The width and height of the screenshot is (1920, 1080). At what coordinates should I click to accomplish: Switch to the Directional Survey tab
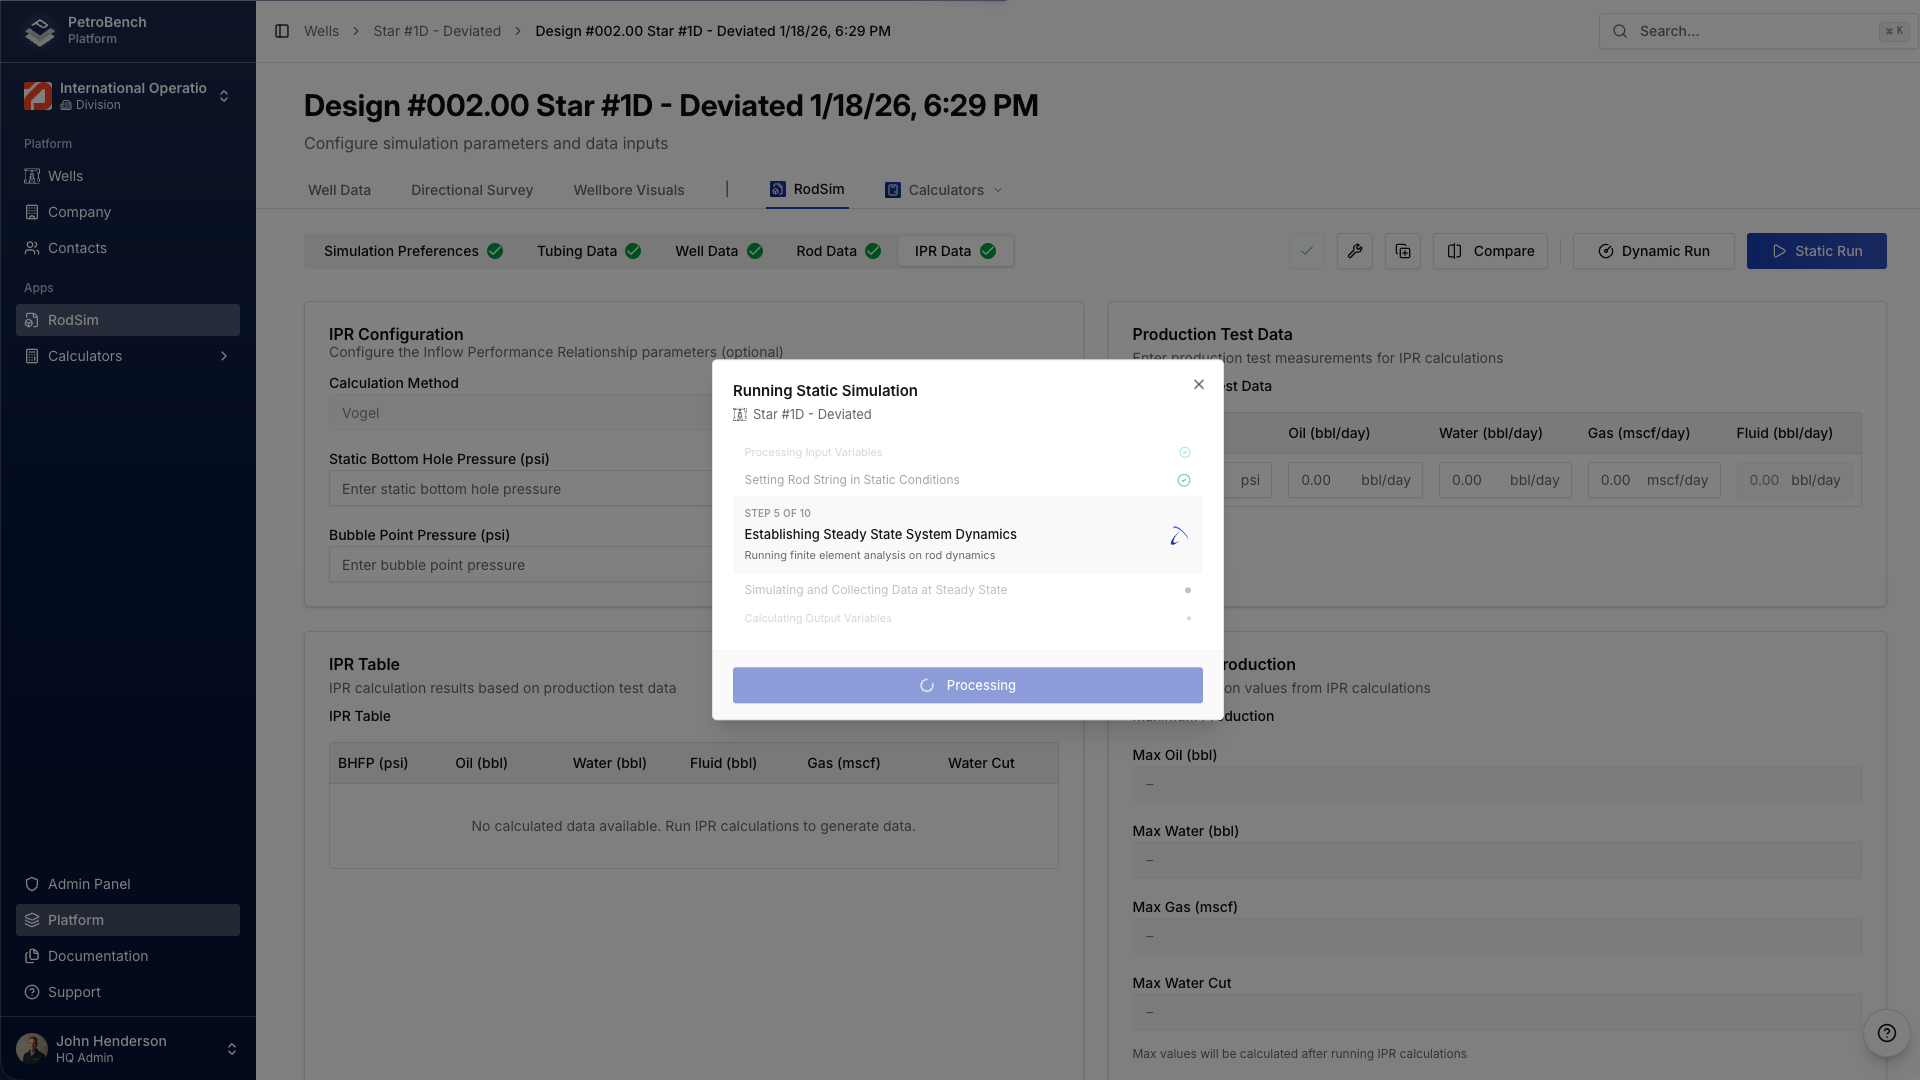472,190
